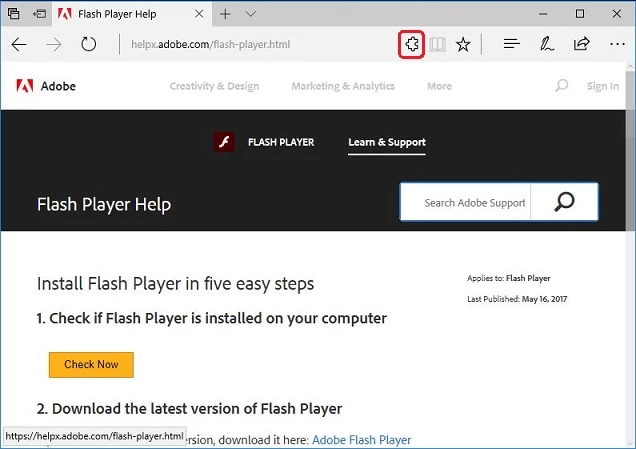Set these tabs aside icon

click(39, 14)
